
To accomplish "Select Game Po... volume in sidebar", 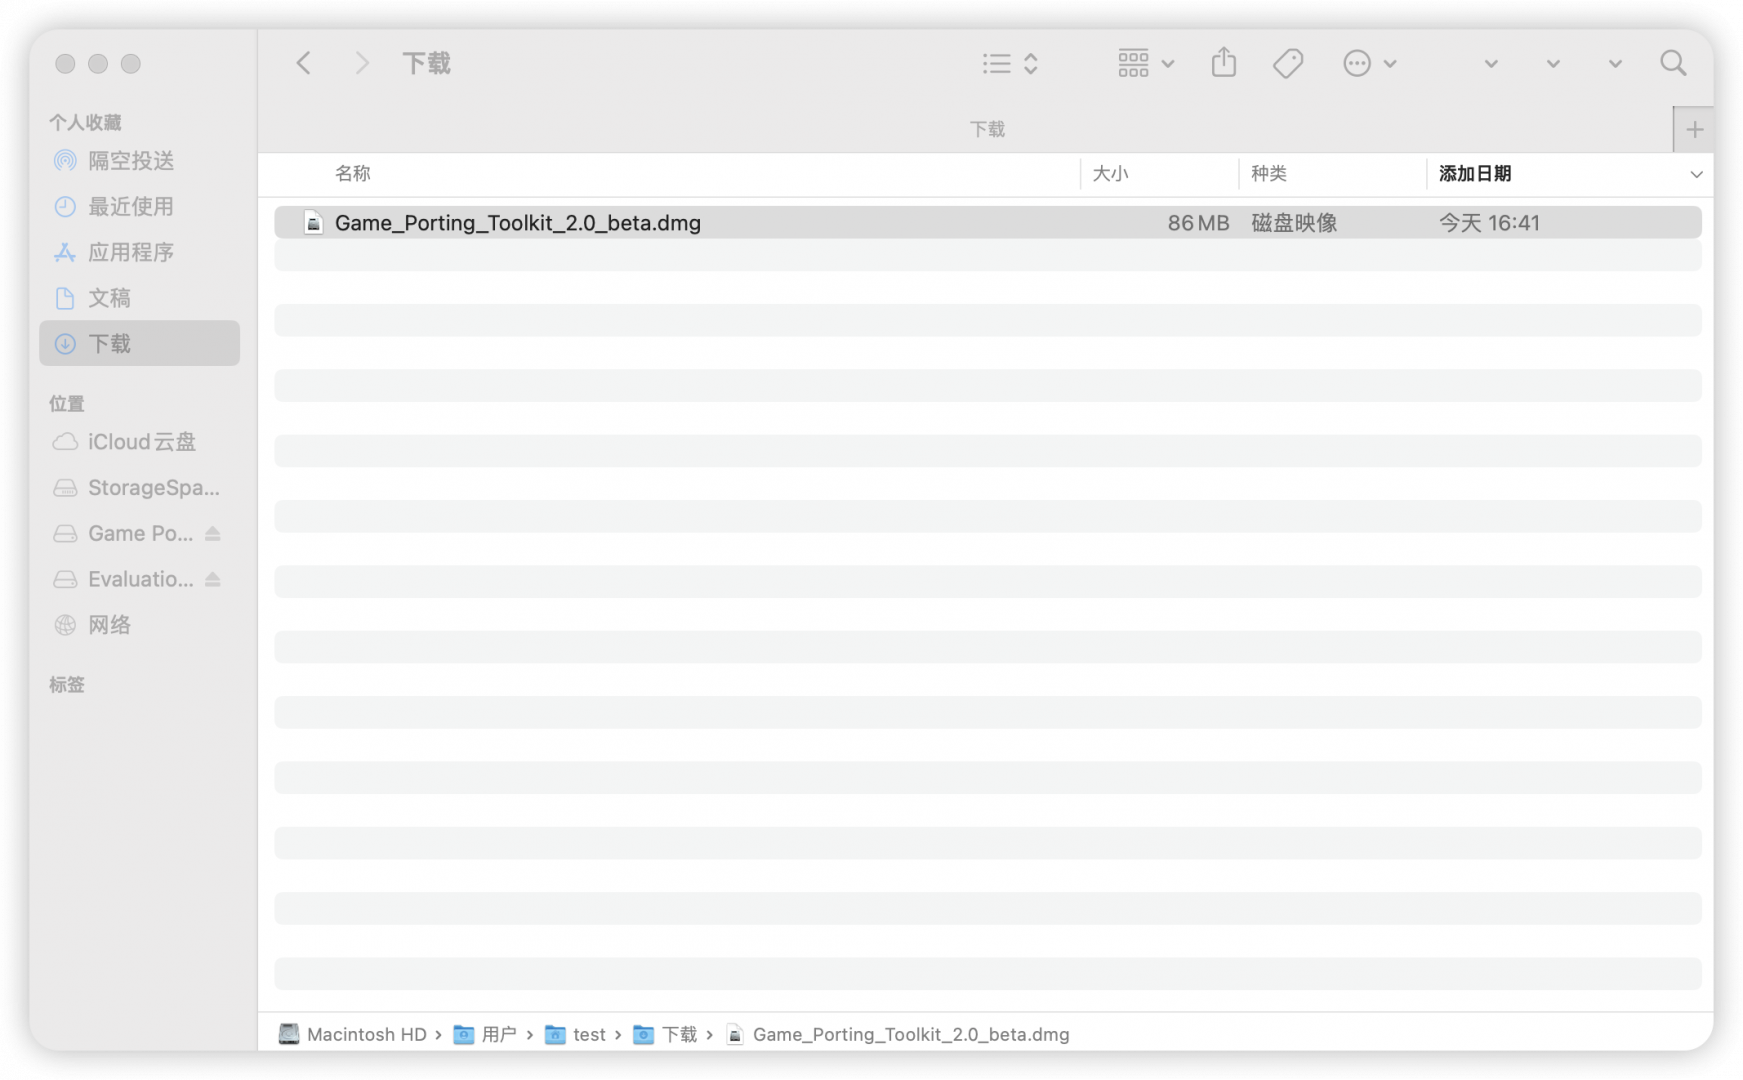I will (x=139, y=533).
